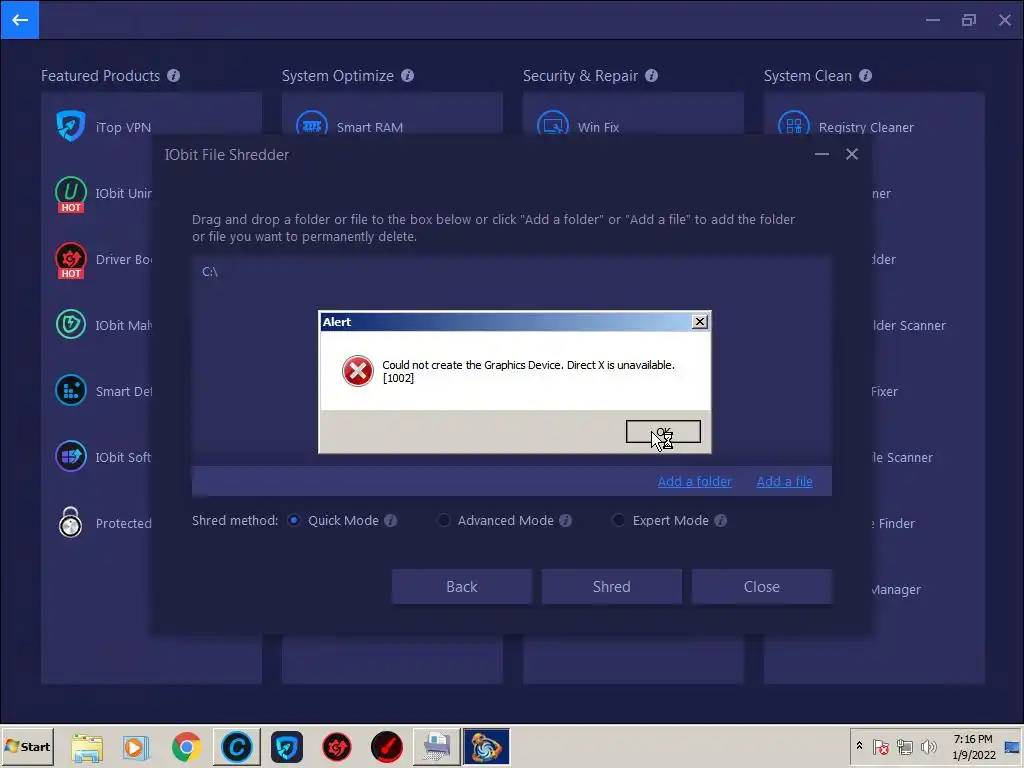The height and width of the screenshot is (768, 1024).
Task: Show hidden tray icons arrow
Action: 859,746
